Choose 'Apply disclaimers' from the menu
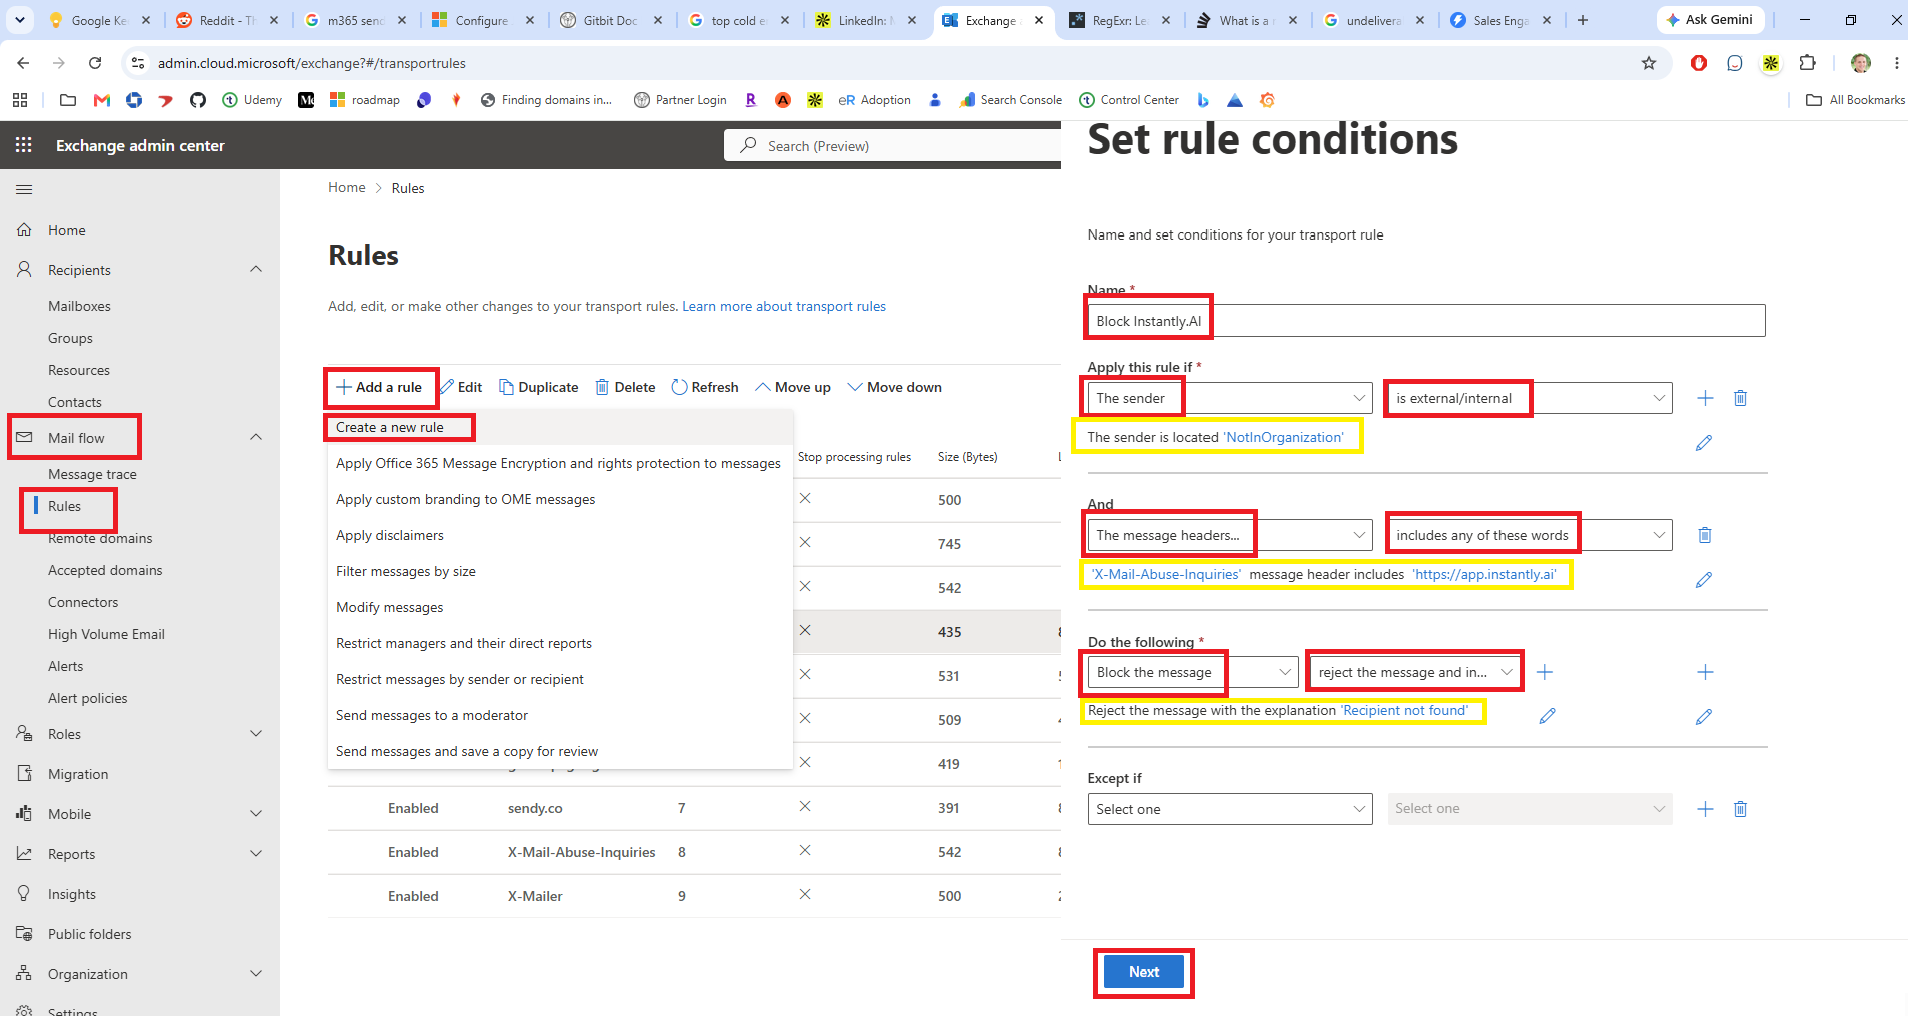 click(x=560, y=535)
